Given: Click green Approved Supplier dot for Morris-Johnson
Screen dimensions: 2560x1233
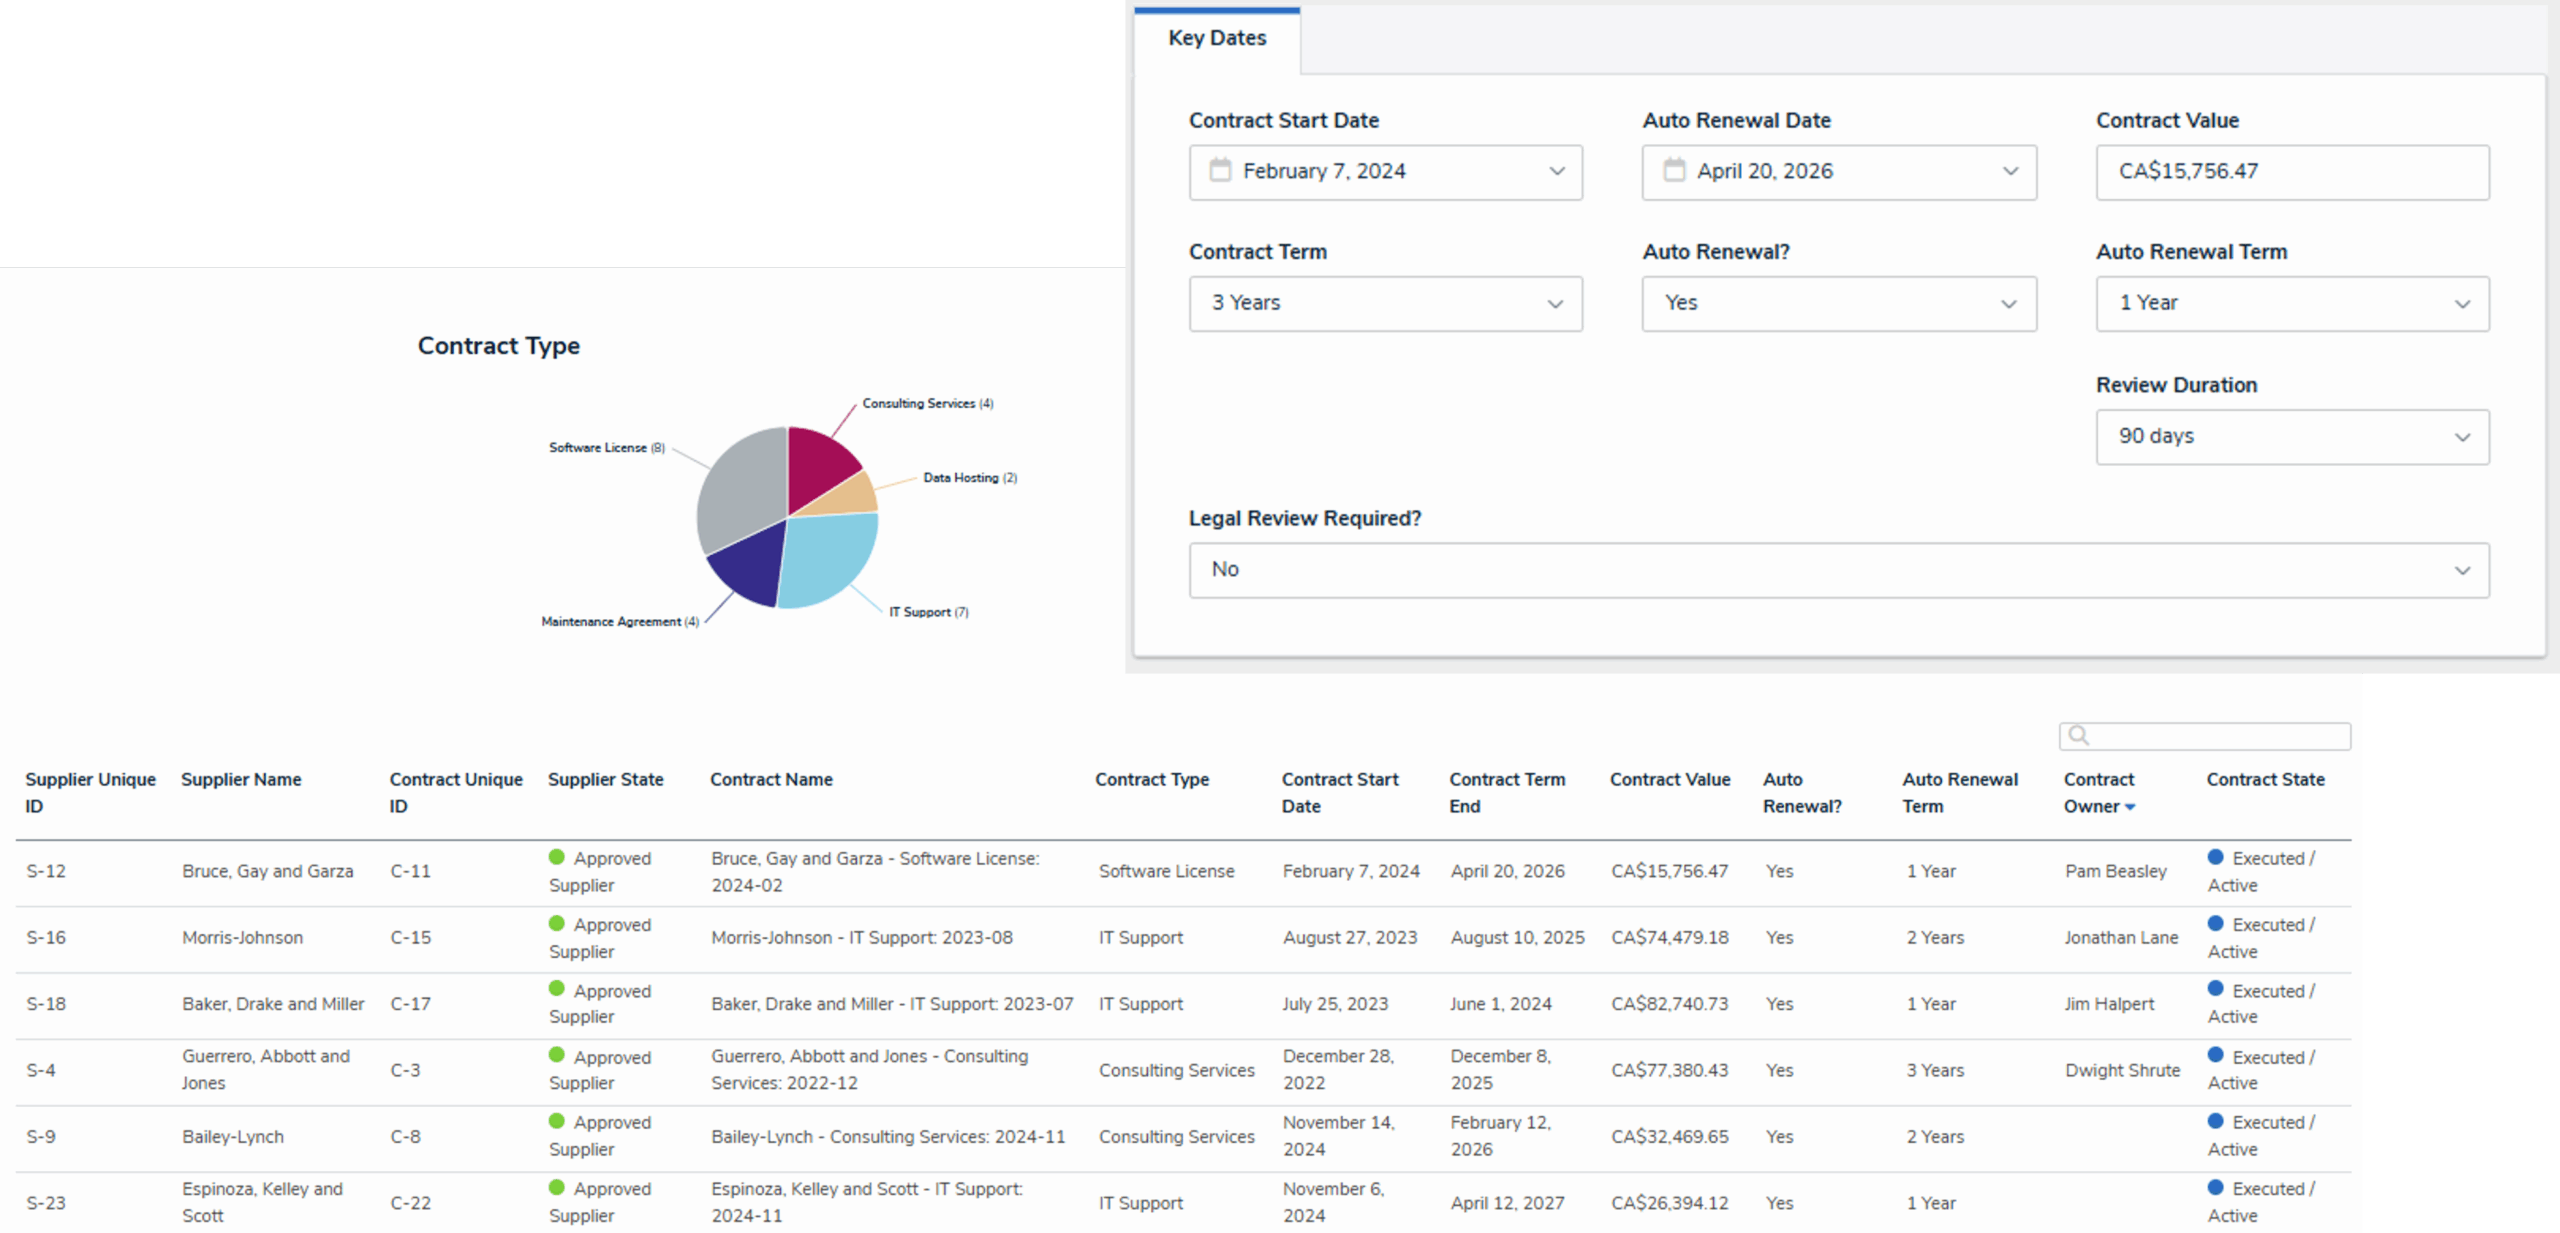Looking at the screenshot, I should [x=557, y=923].
